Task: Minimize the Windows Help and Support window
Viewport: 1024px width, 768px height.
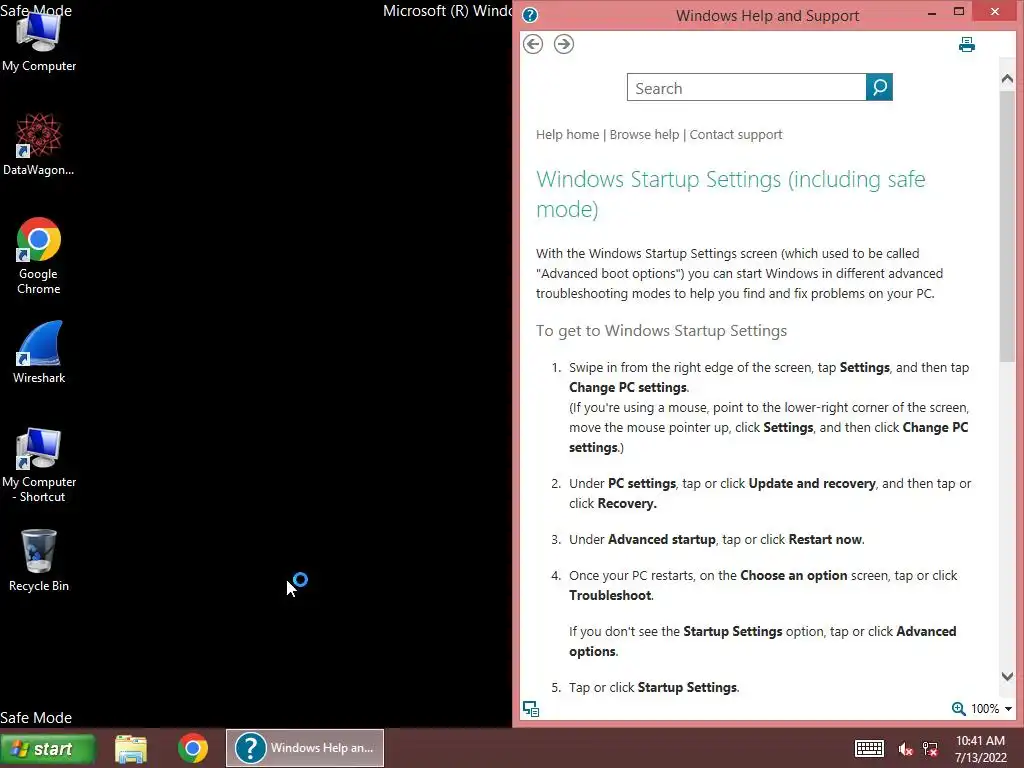Action: pyautogui.click(x=932, y=12)
